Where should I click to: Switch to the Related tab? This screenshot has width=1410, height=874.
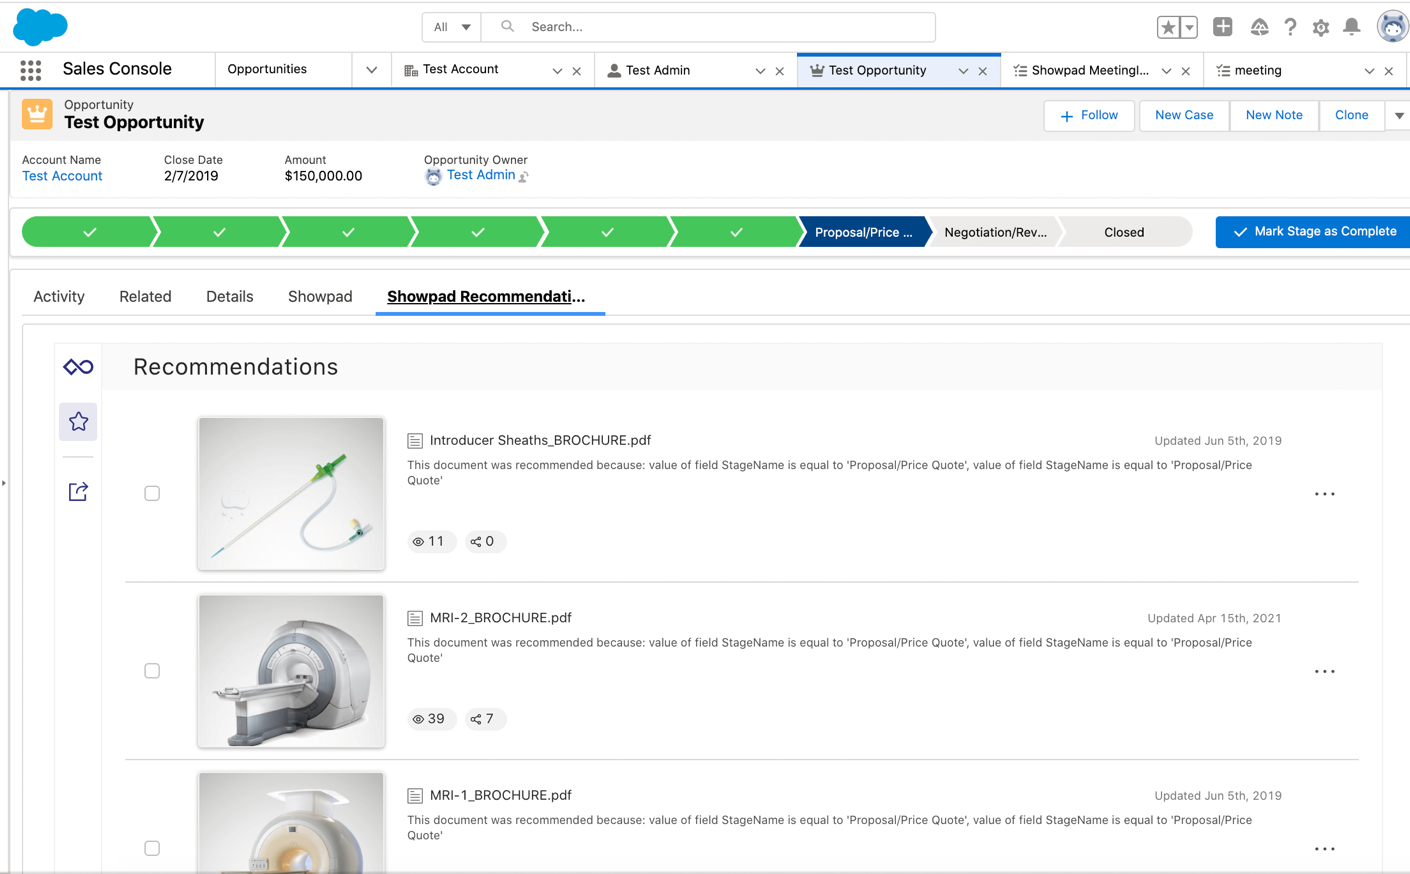point(145,297)
